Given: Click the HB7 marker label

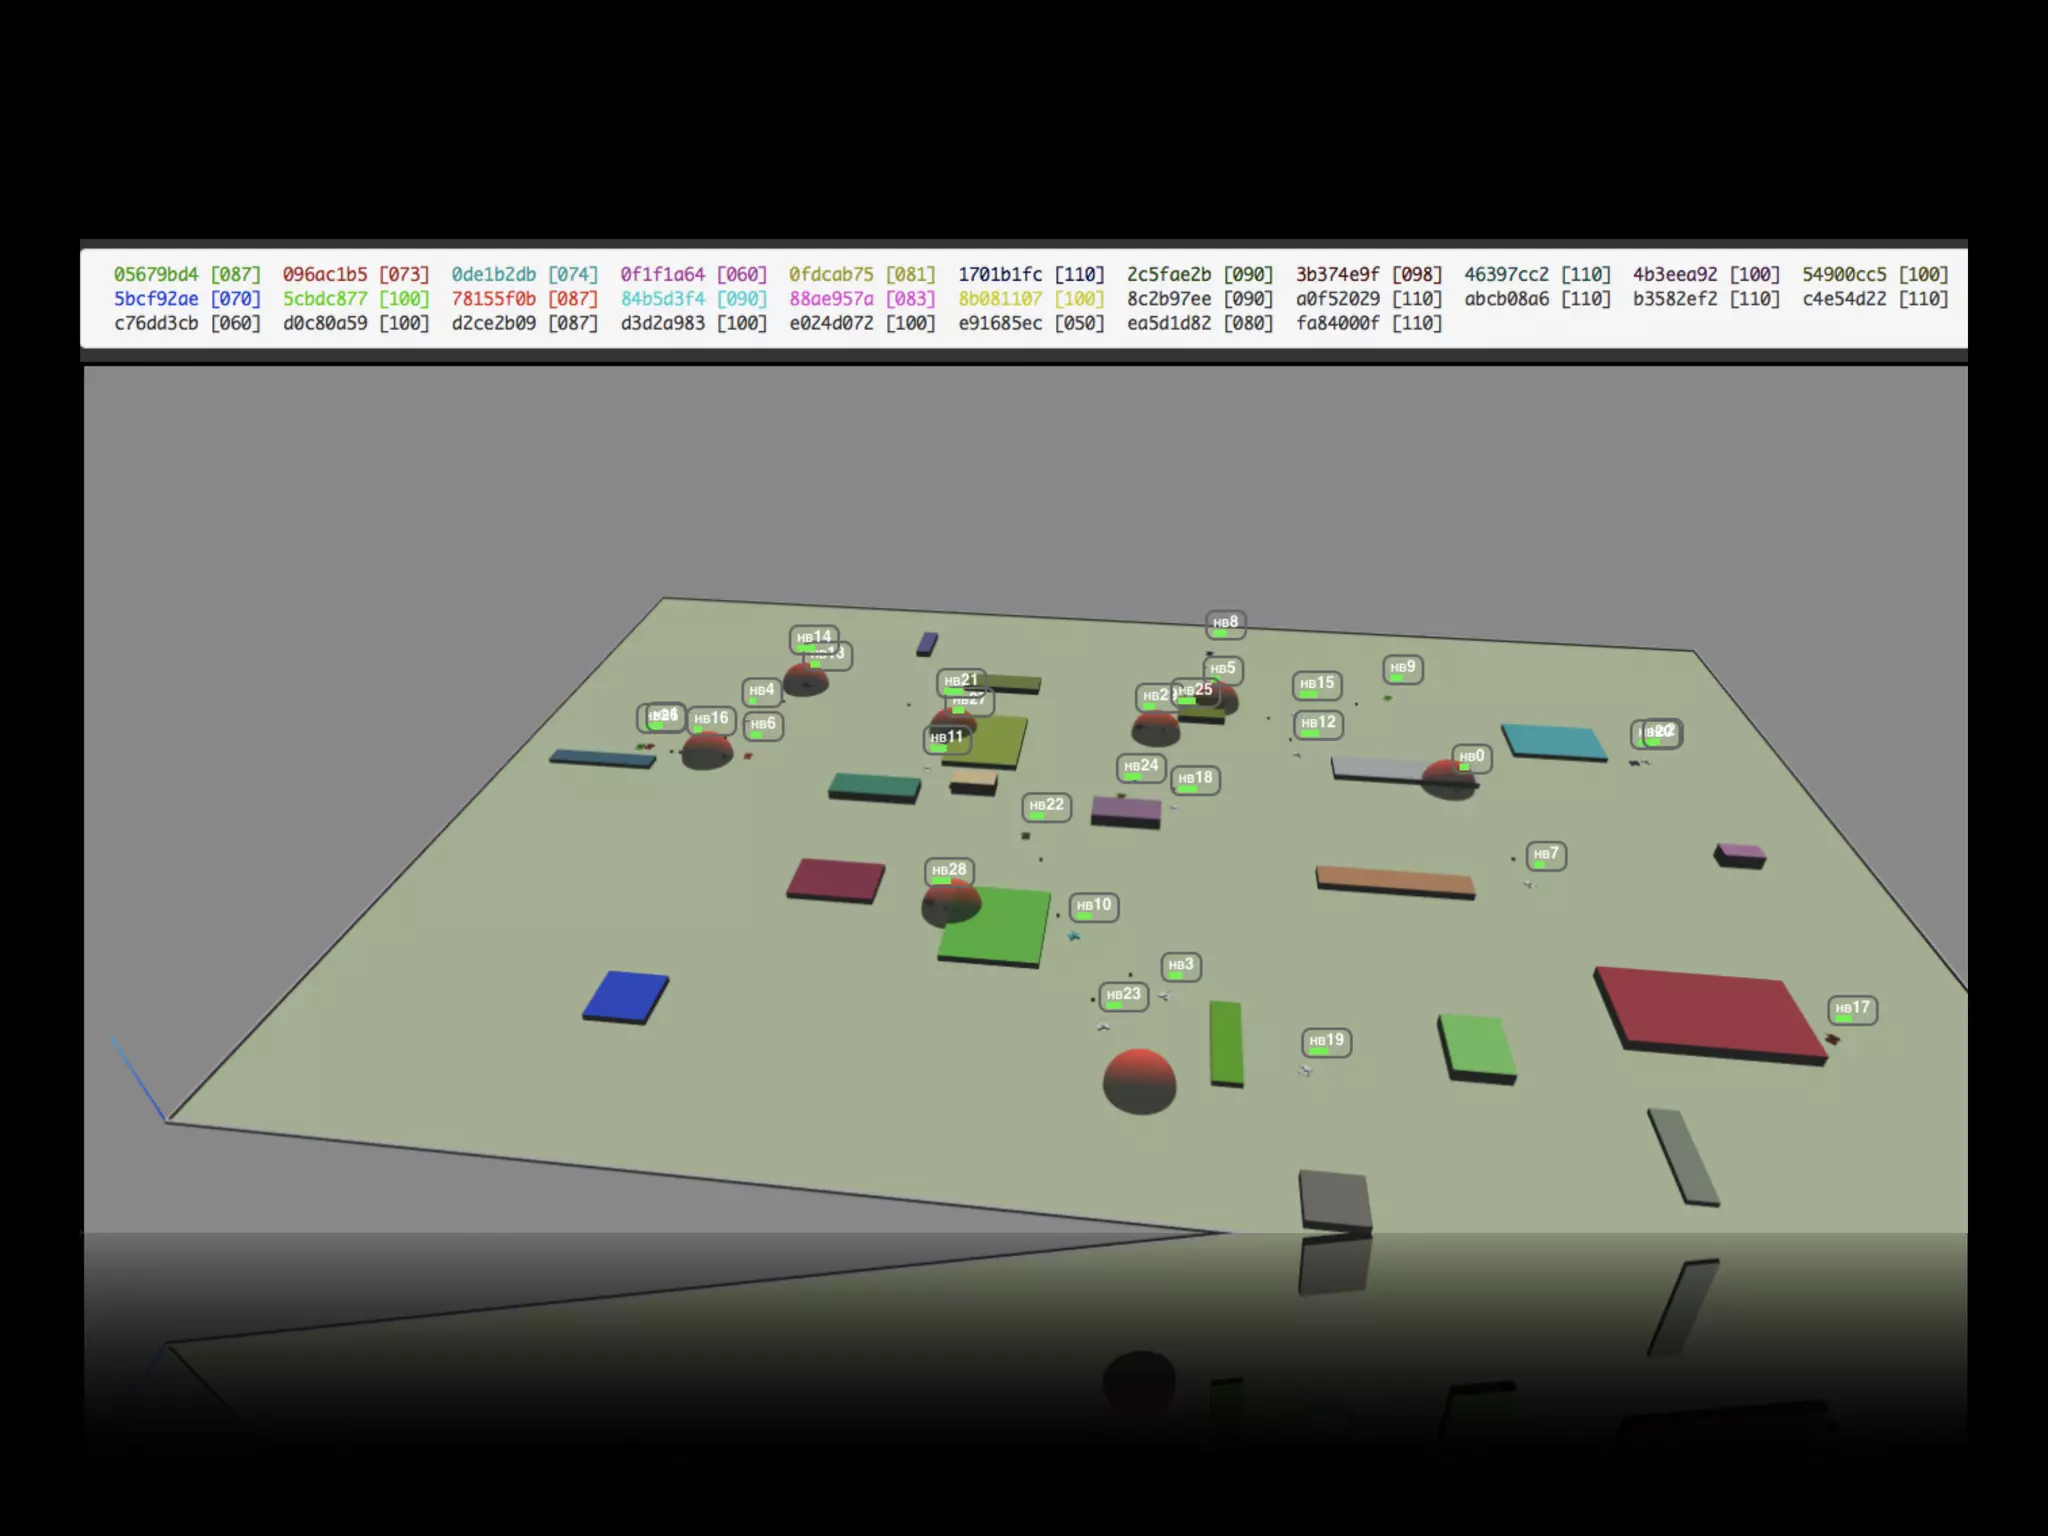Looking at the screenshot, I should pos(1546,855).
